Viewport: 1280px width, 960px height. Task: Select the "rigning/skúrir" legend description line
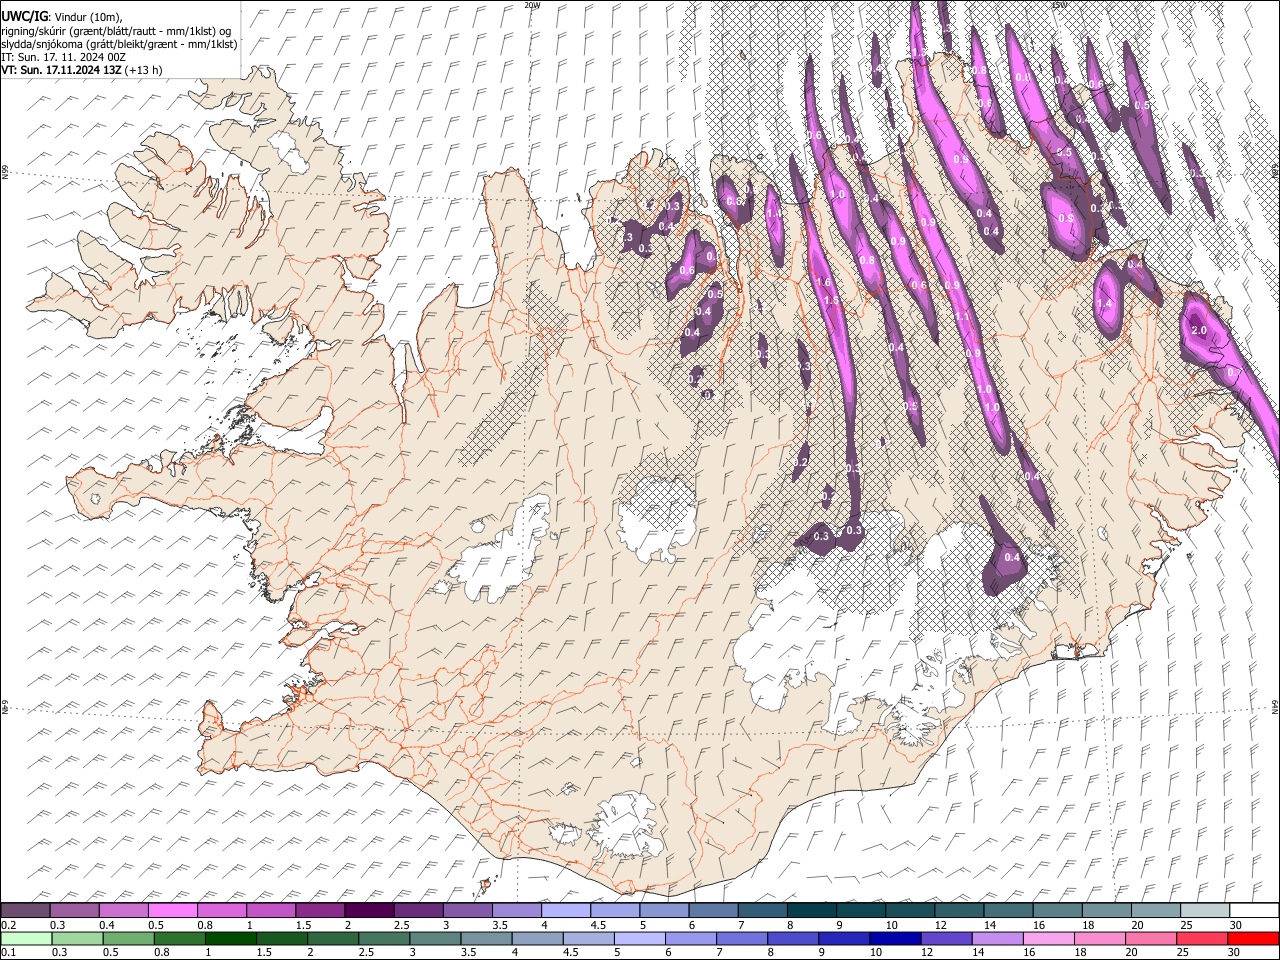click(x=117, y=30)
